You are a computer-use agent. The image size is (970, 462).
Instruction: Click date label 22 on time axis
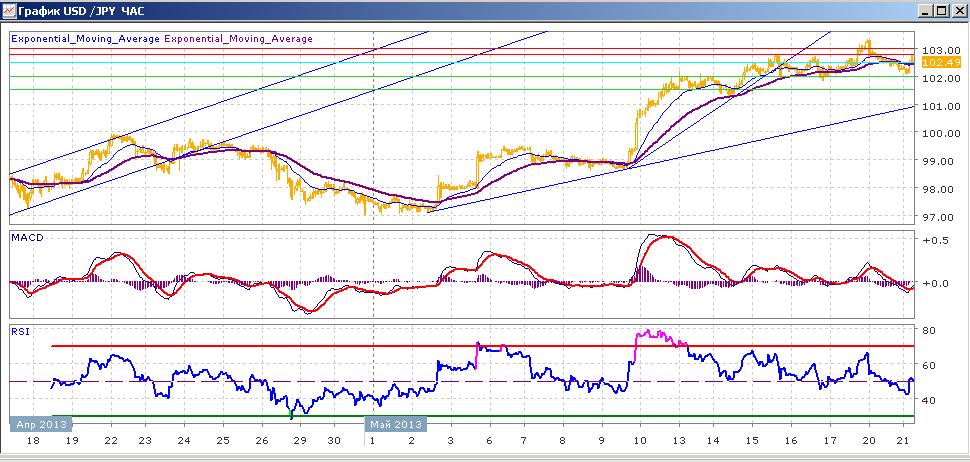point(110,441)
